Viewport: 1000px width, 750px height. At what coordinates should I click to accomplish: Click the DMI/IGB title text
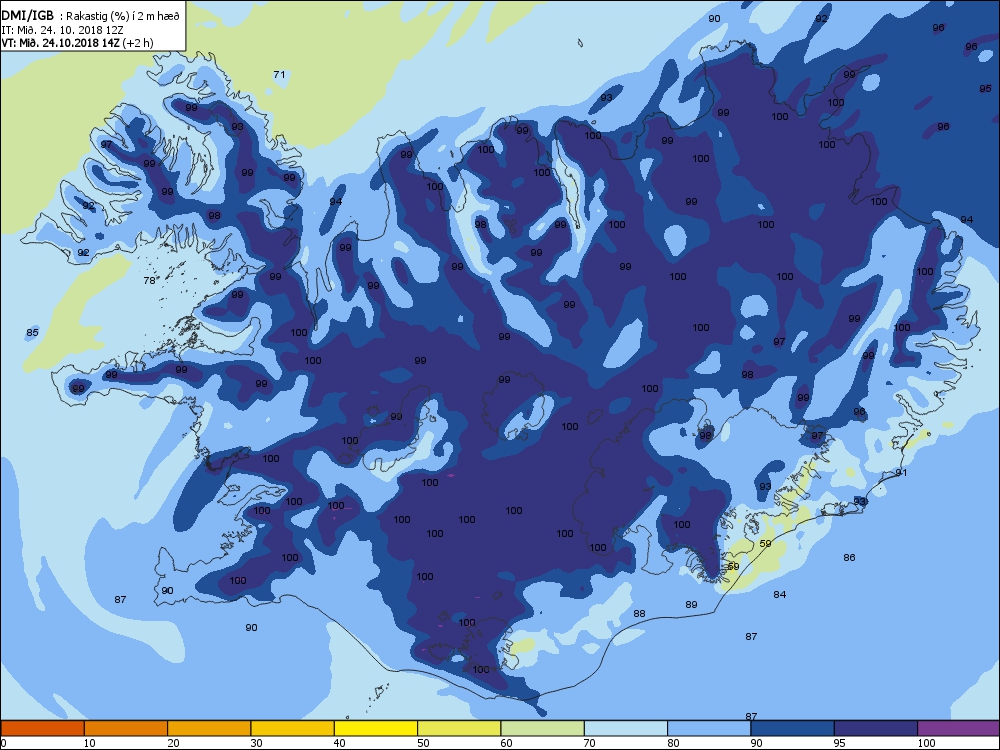[28, 15]
